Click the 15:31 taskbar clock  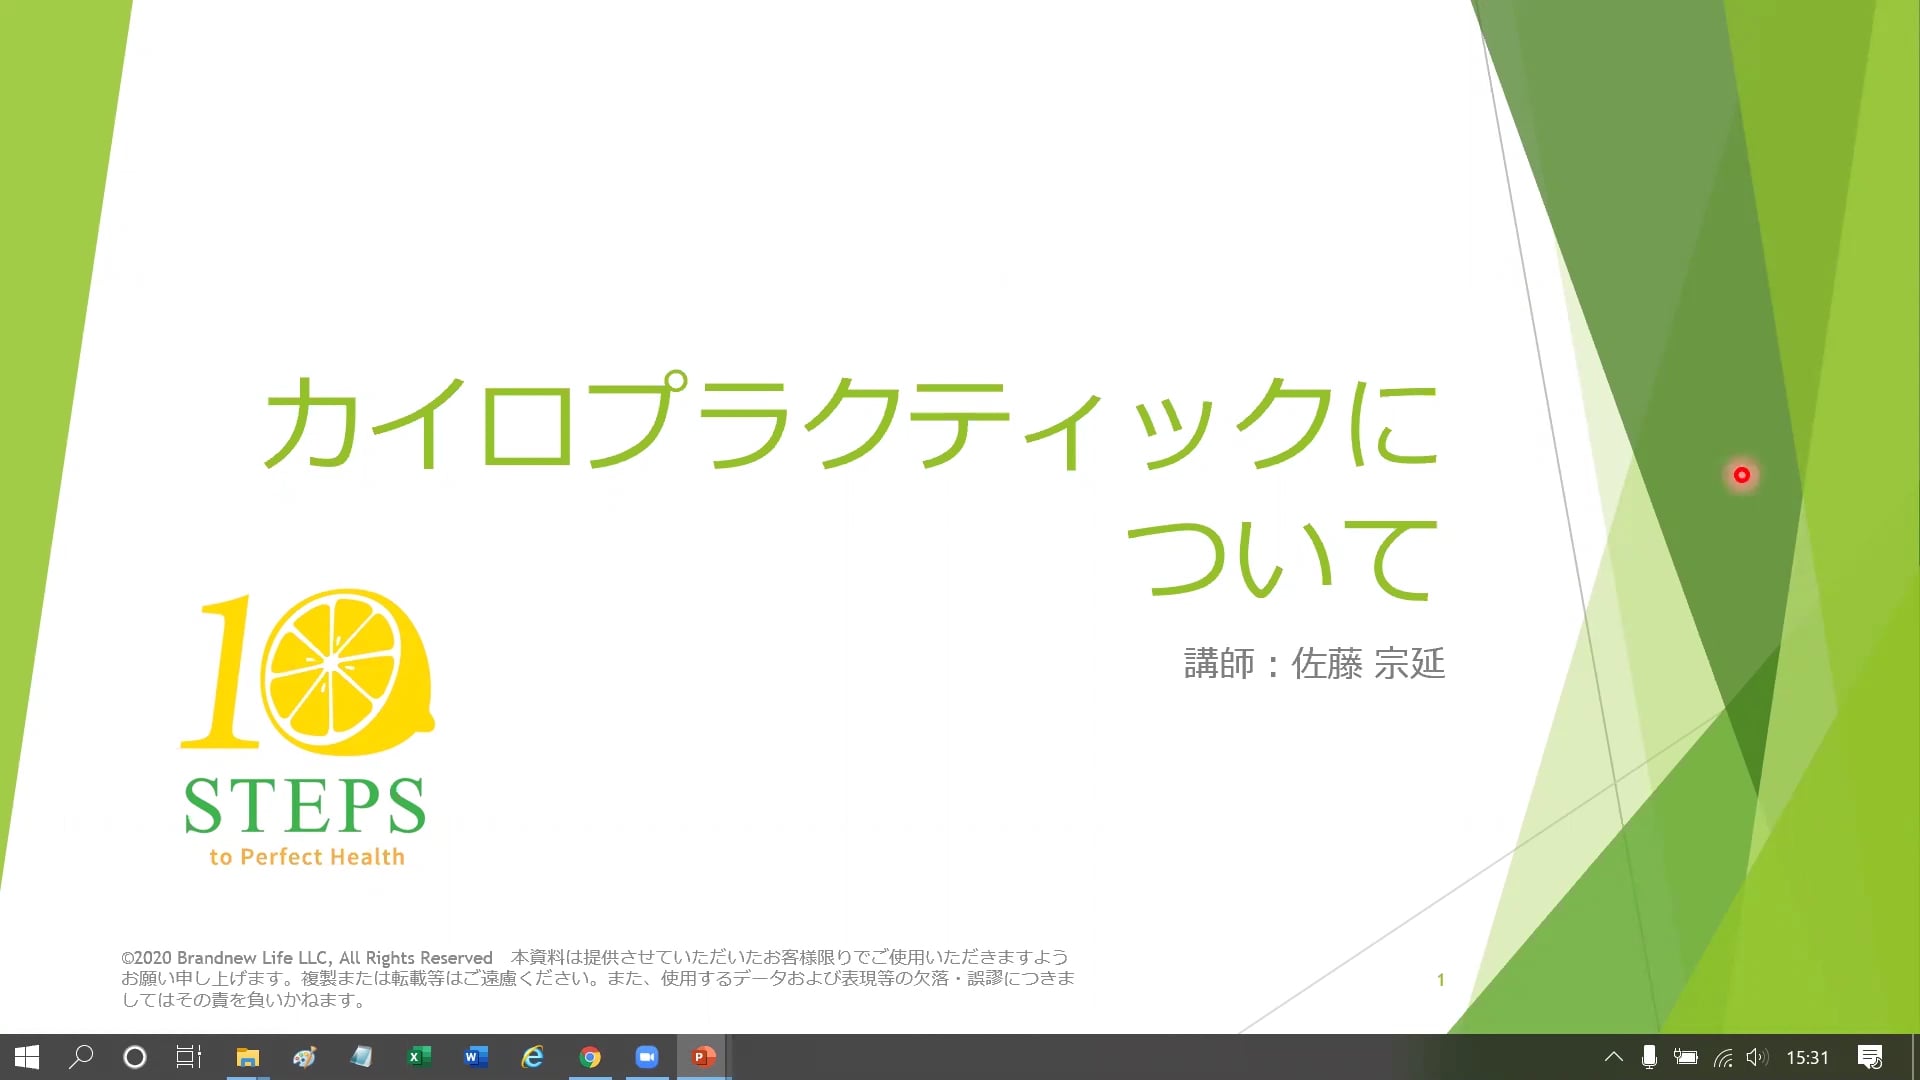click(x=1807, y=1057)
